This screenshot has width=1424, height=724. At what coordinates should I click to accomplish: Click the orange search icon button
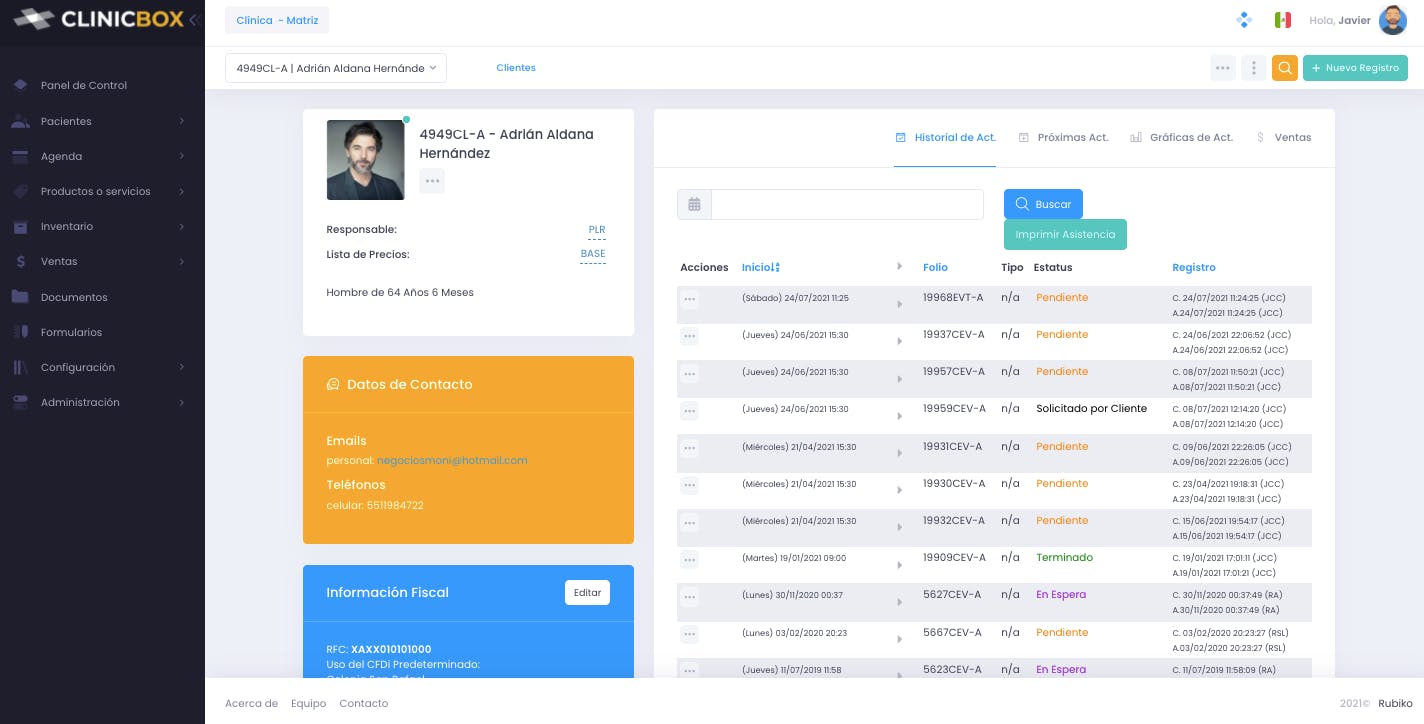click(1285, 68)
